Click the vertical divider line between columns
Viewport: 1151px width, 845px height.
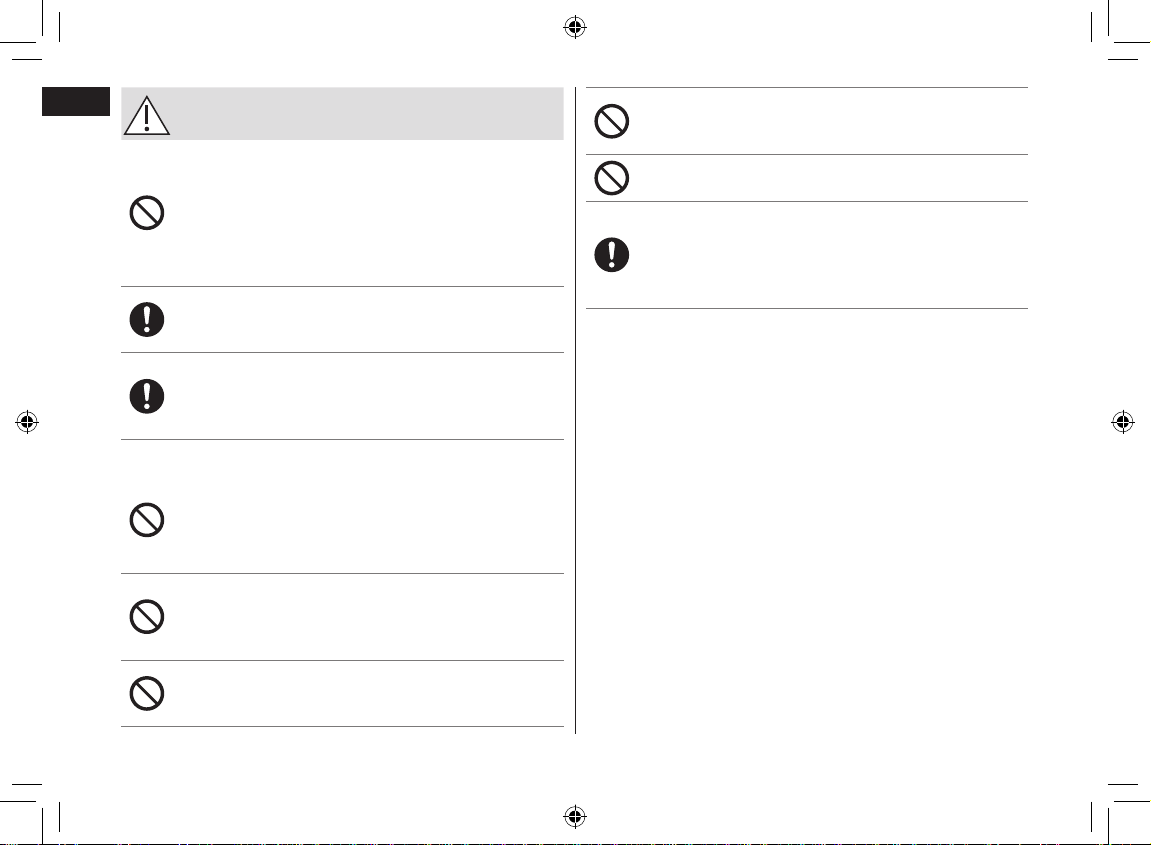[x=576, y=410]
